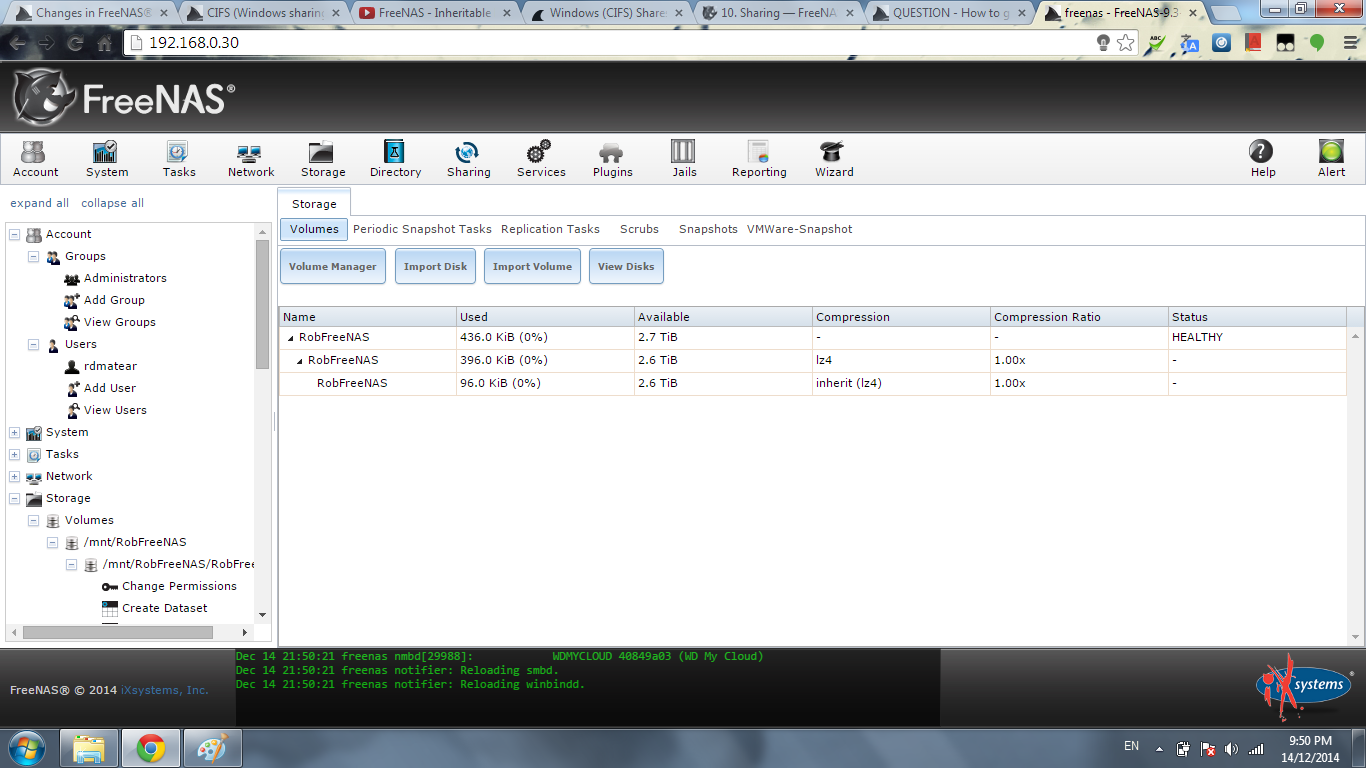The height and width of the screenshot is (768, 1366).
Task: Open Paint from the taskbar
Action: pyautogui.click(x=212, y=748)
